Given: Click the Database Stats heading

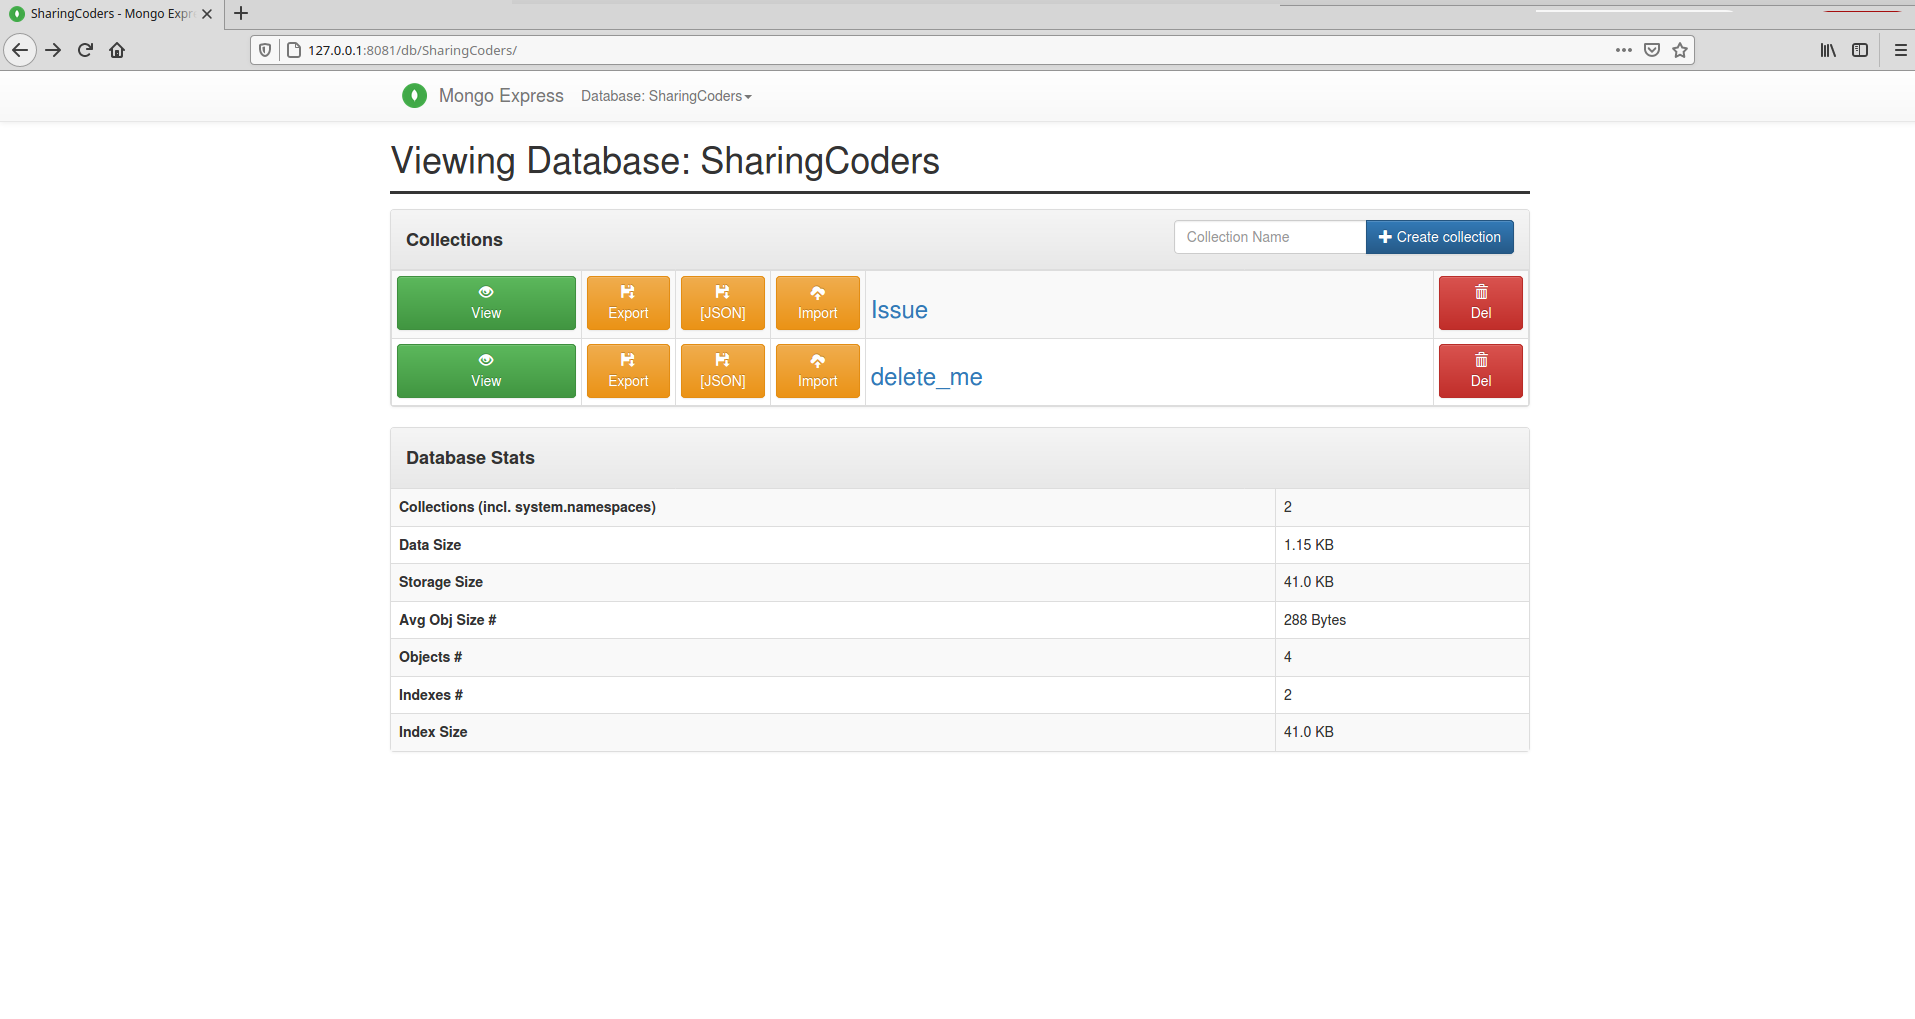Looking at the screenshot, I should click(470, 458).
